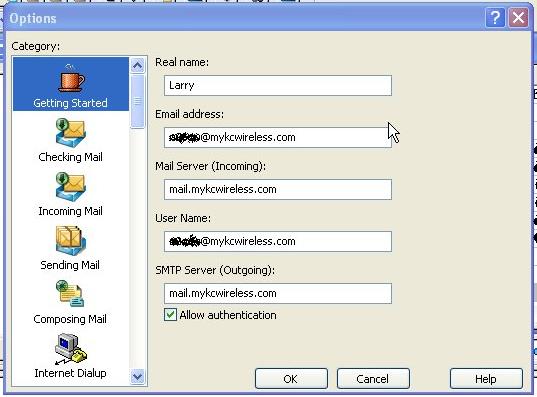Image resolution: width=537 pixels, height=397 pixels.
Task: Click the "Composing Mail" label text
Action: point(70,319)
